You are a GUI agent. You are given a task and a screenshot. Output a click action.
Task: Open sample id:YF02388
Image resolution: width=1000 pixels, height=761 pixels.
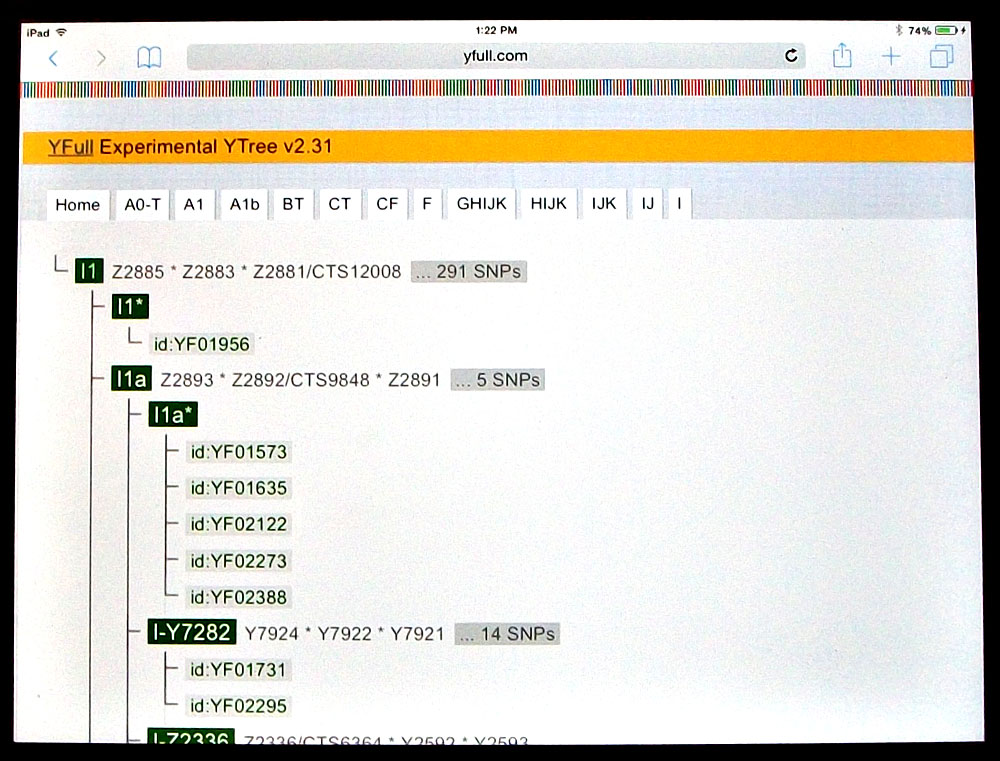pos(239,598)
